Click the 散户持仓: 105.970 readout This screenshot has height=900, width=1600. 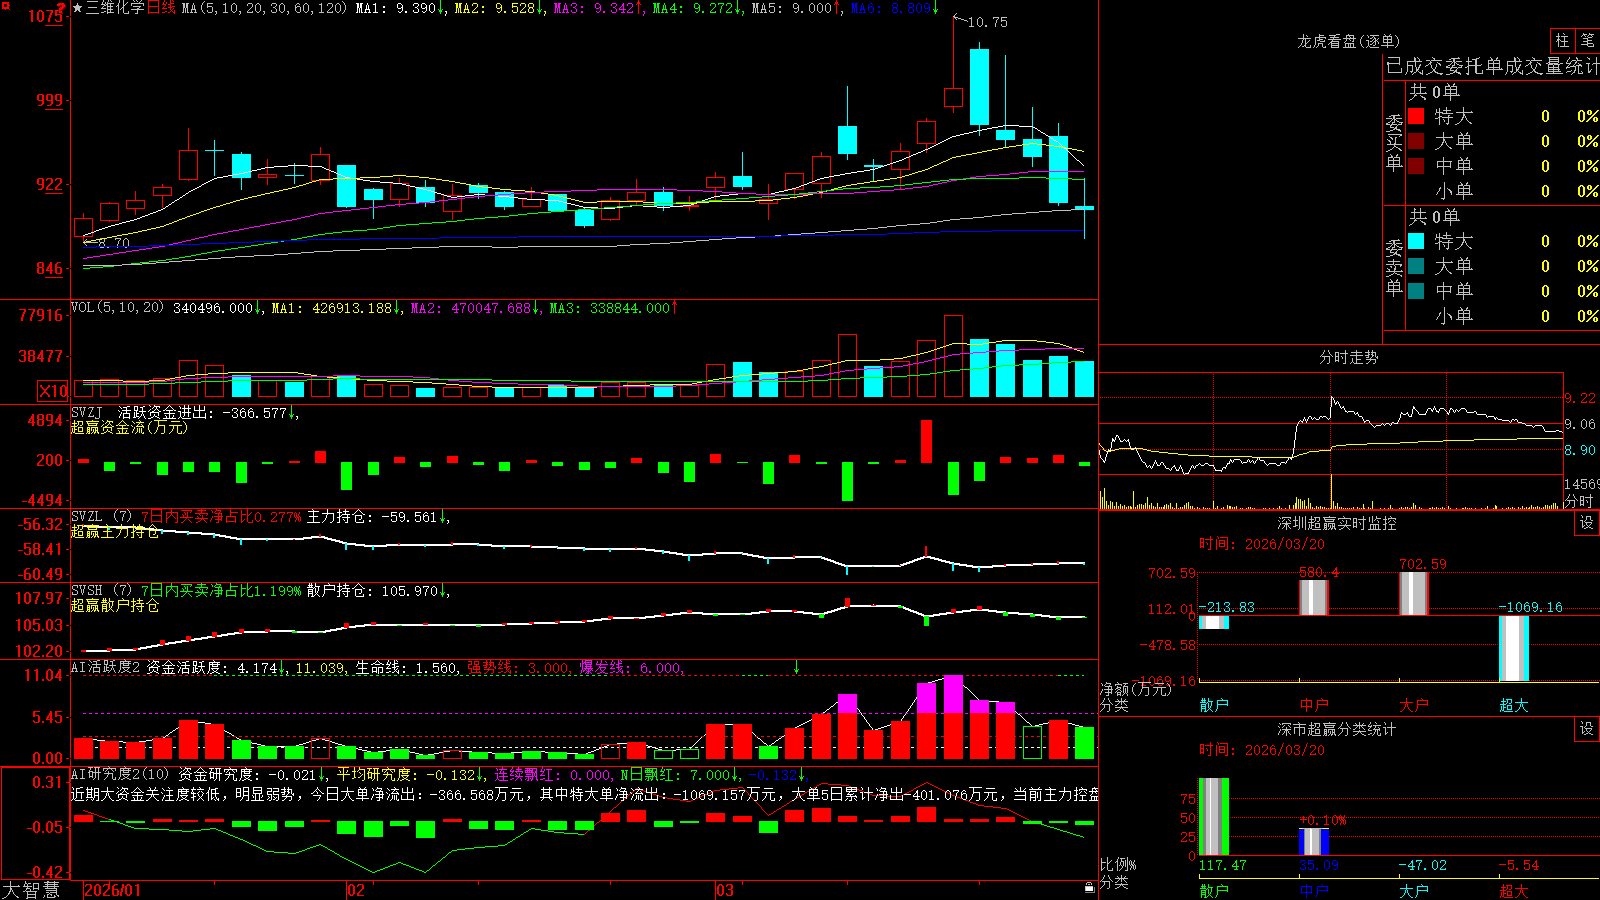click(x=377, y=591)
